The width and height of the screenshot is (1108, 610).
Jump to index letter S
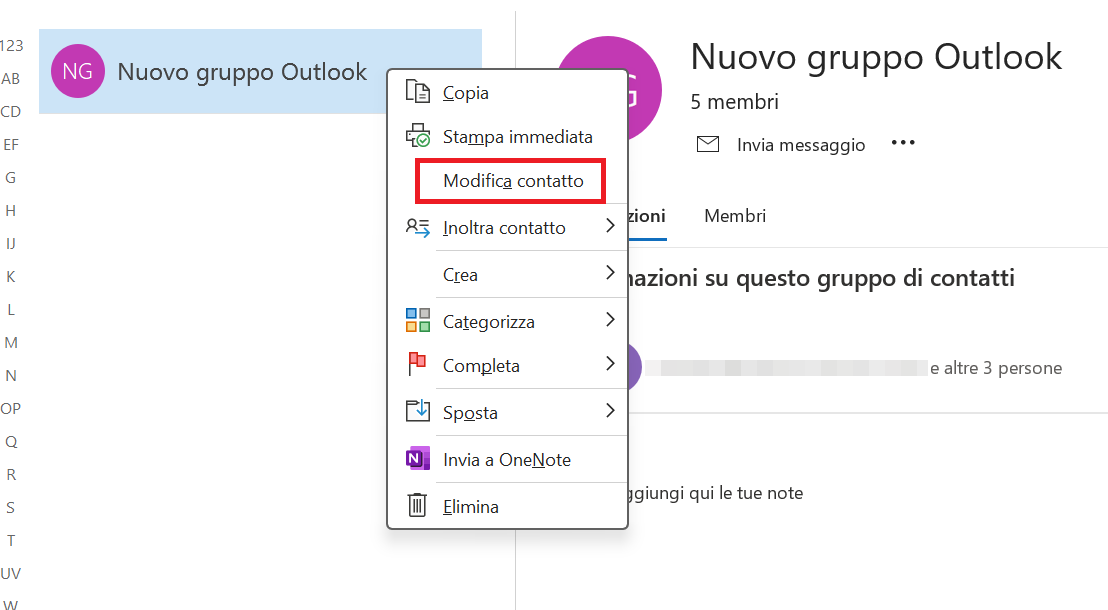pyautogui.click(x=11, y=507)
